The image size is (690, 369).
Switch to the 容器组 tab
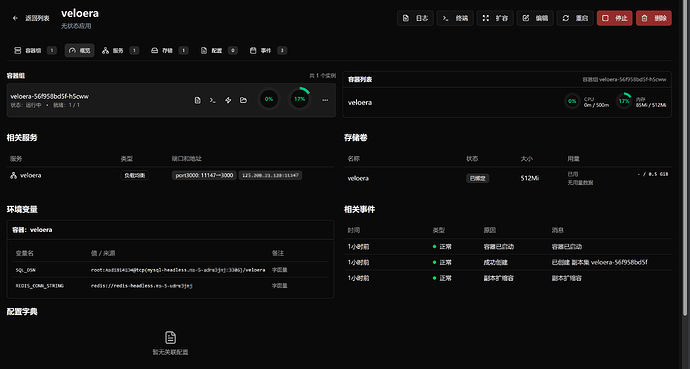35,51
